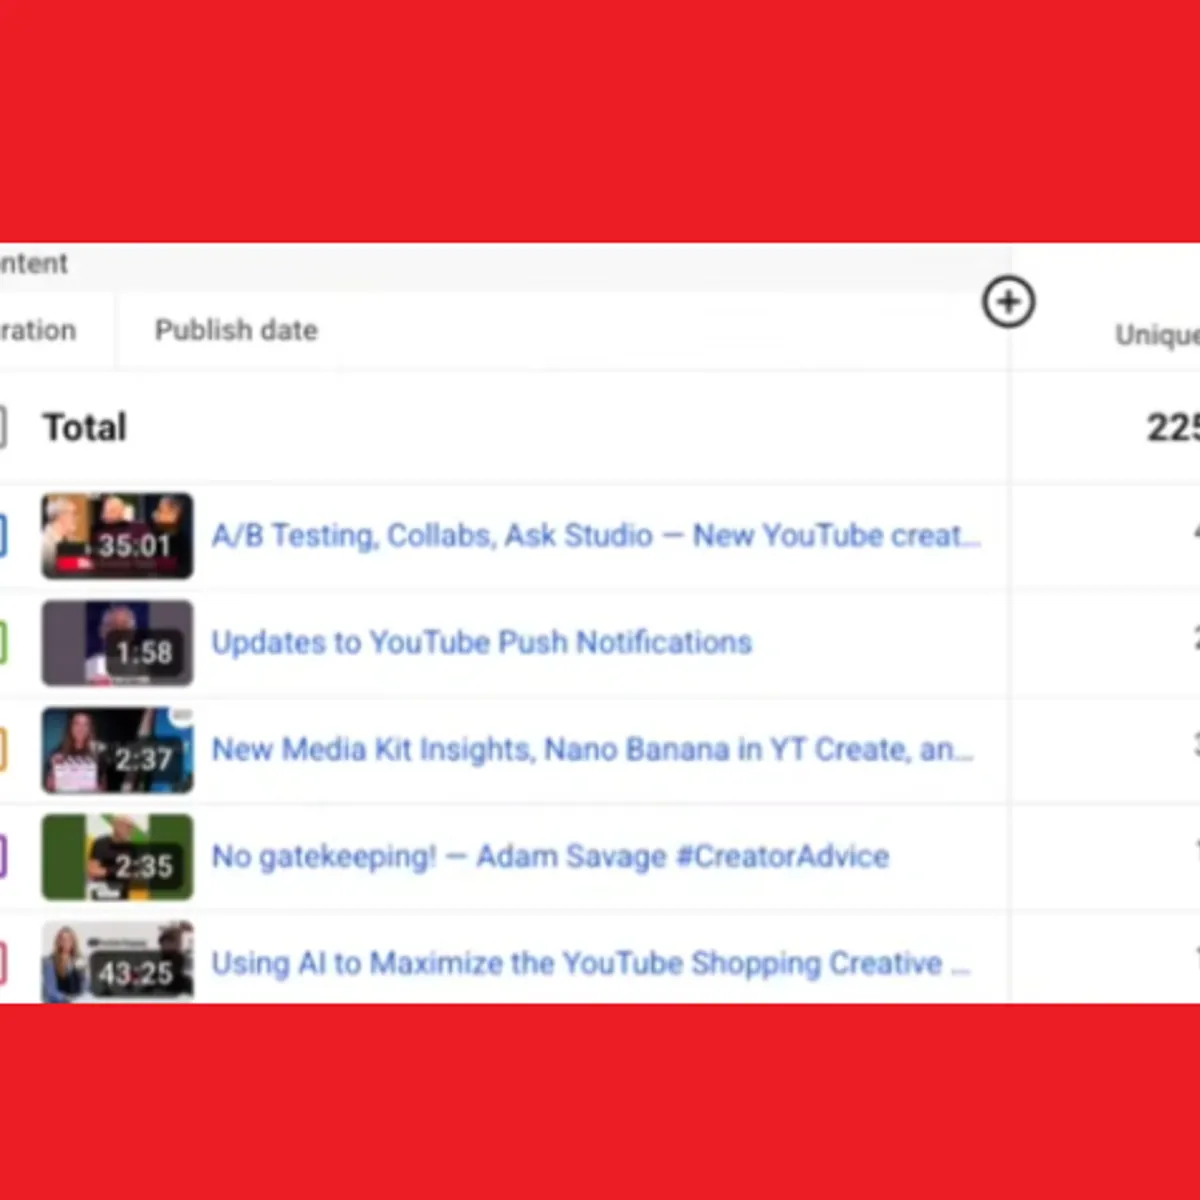Click the 2:37 duration video thumbnail
The image size is (1200, 1200).
click(117, 750)
